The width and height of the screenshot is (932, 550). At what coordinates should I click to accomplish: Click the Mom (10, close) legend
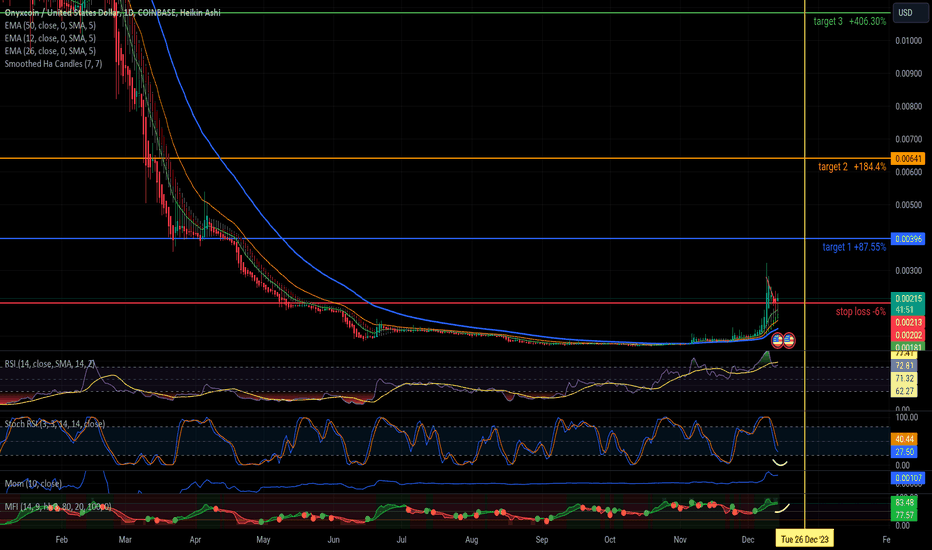pos(33,483)
